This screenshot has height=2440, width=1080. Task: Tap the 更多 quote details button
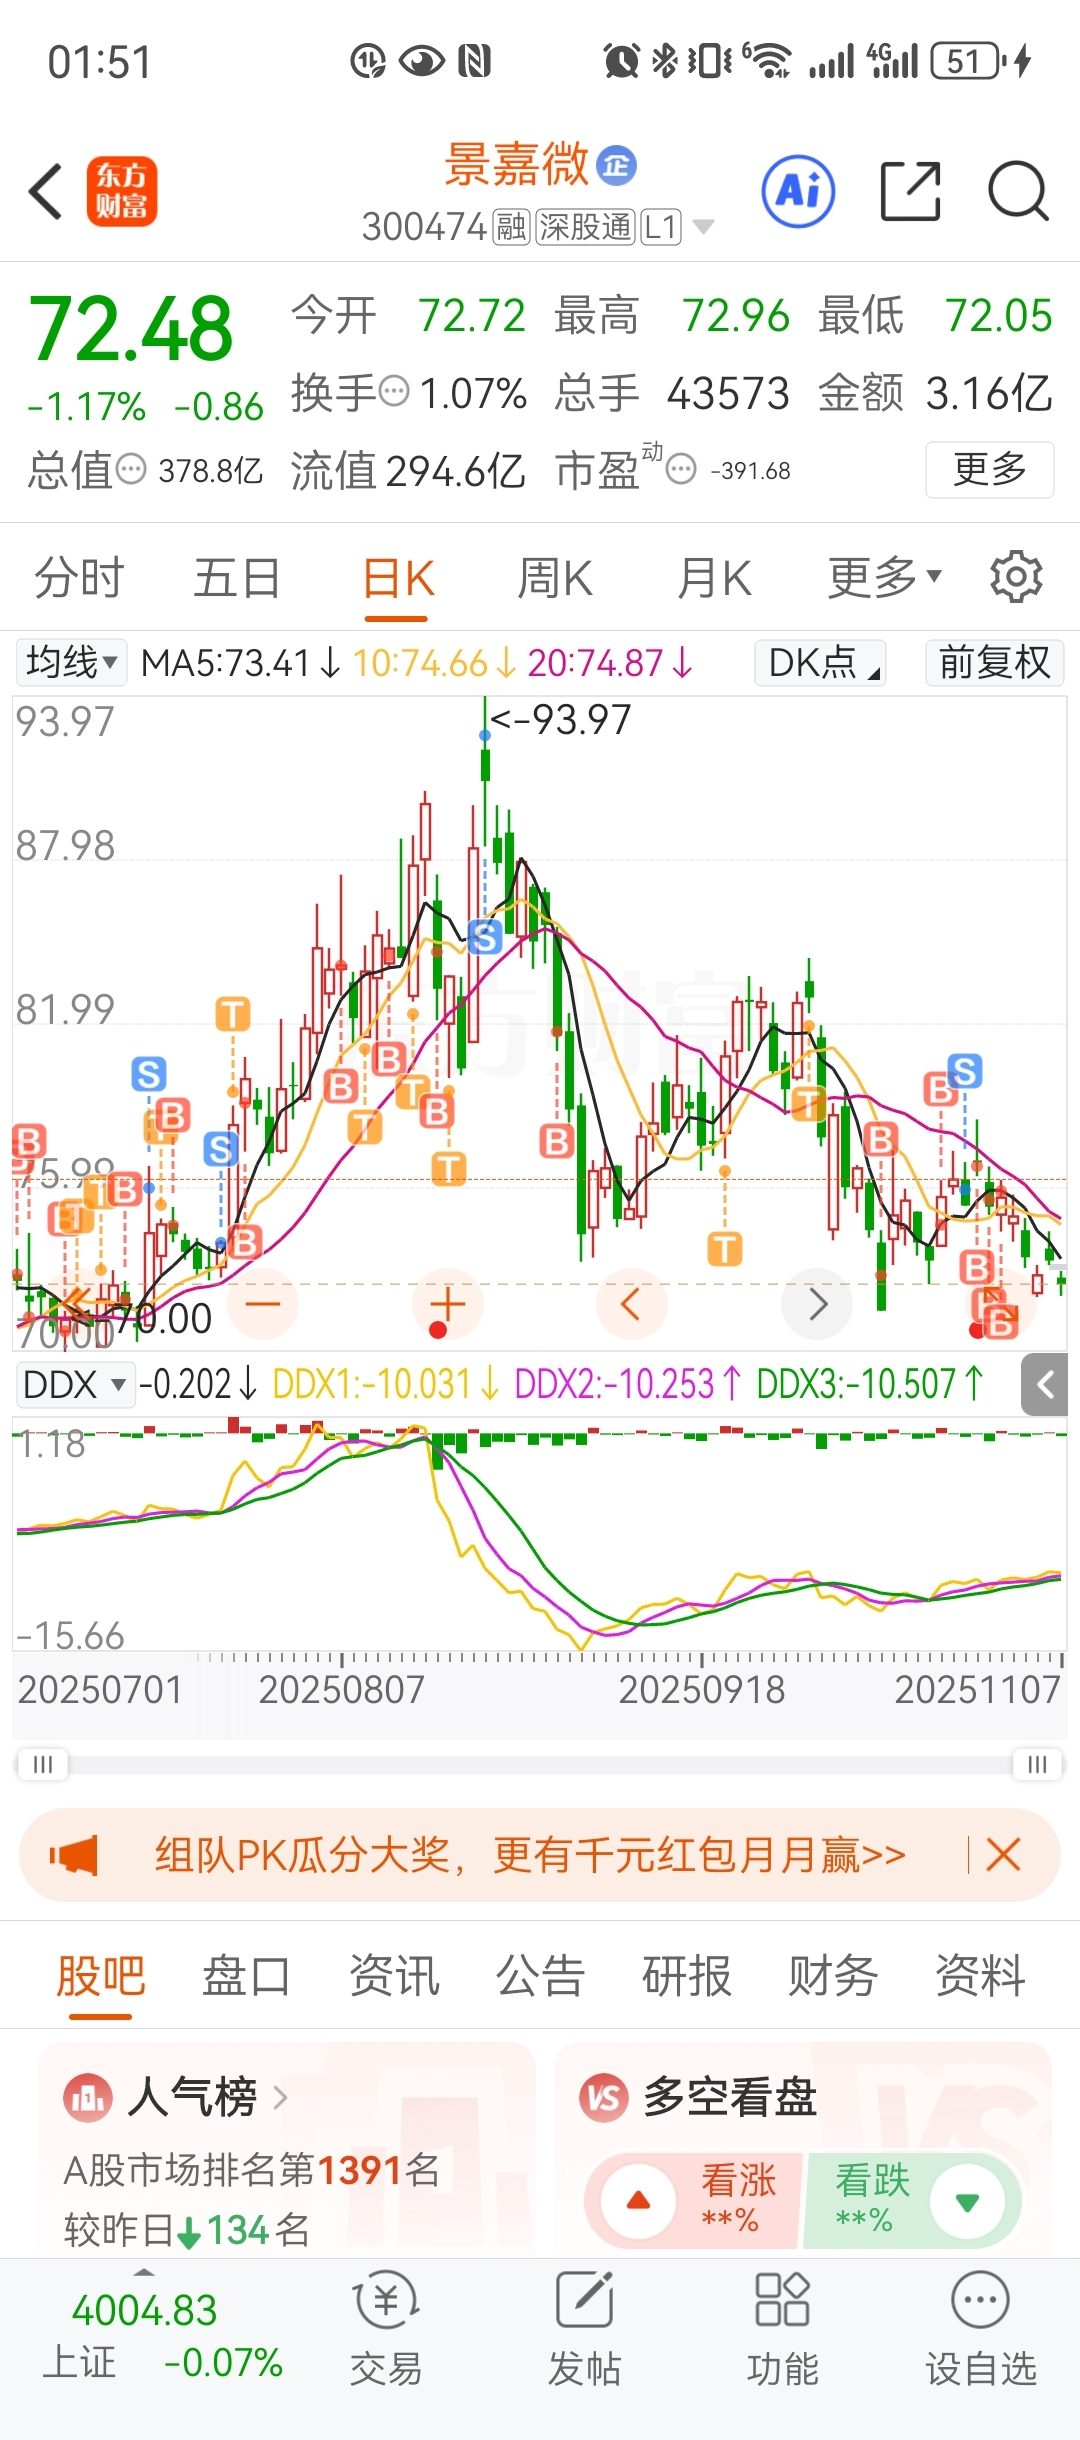coord(990,469)
